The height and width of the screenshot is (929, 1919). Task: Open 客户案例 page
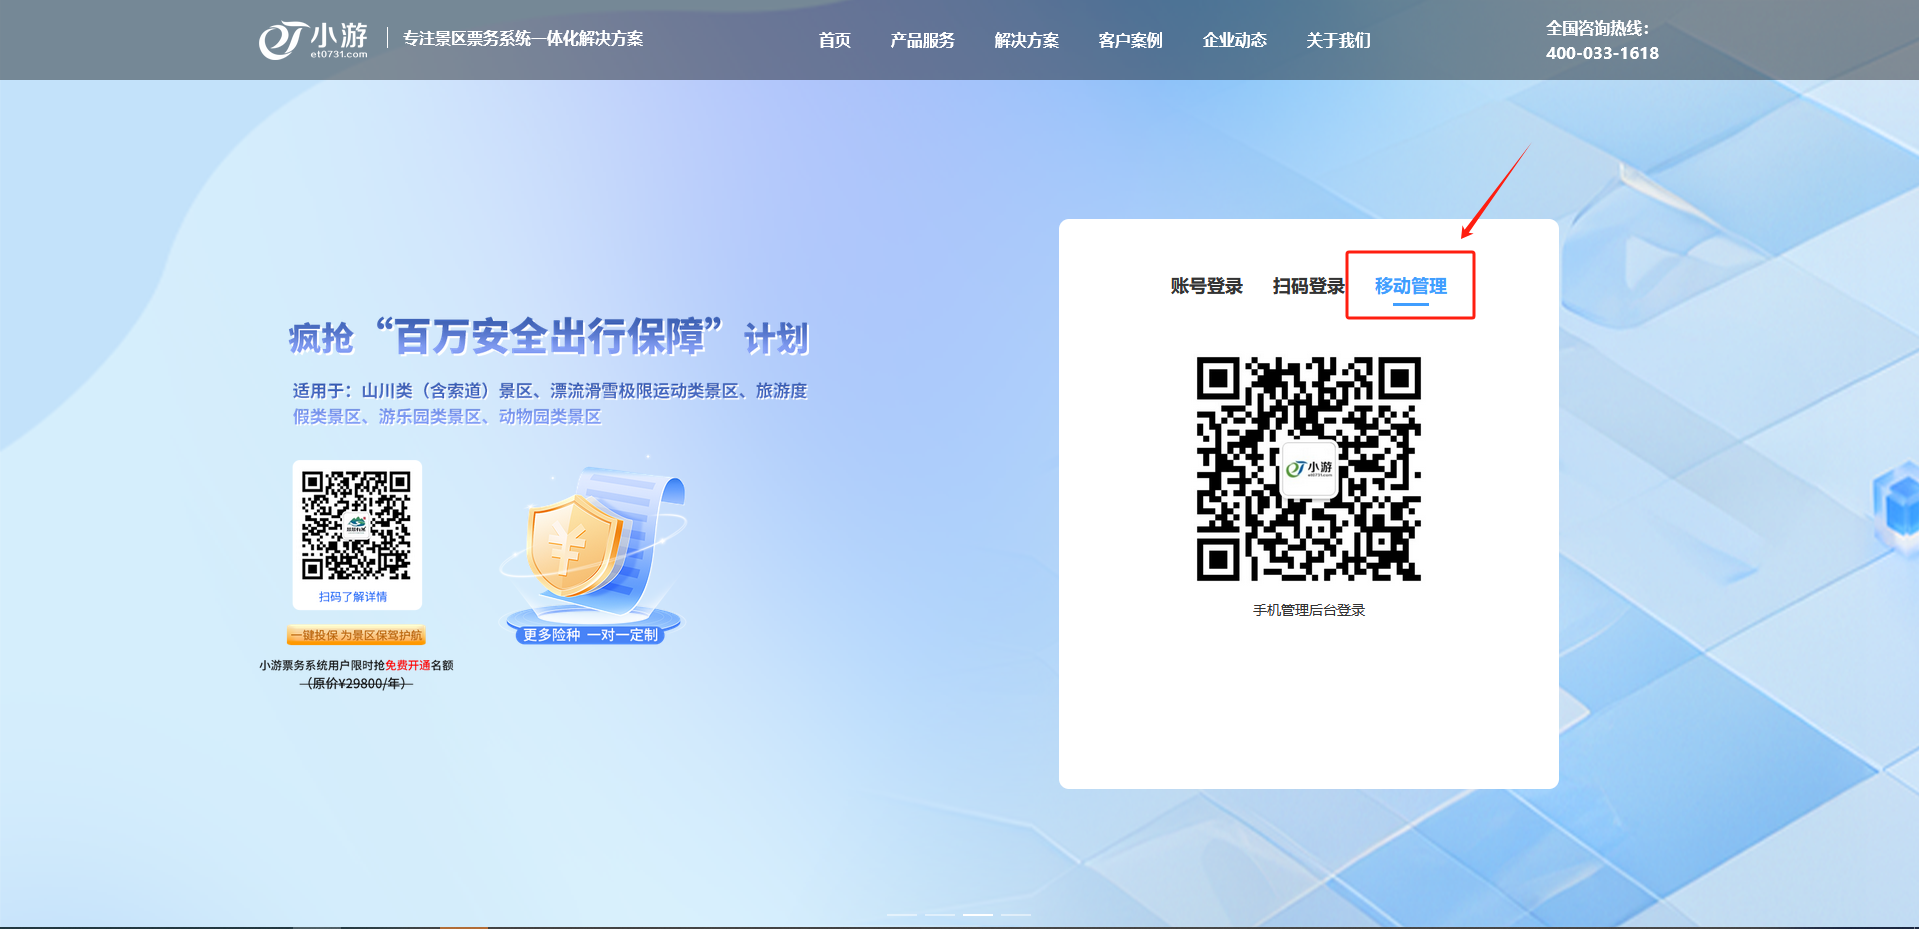(x=1130, y=40)
